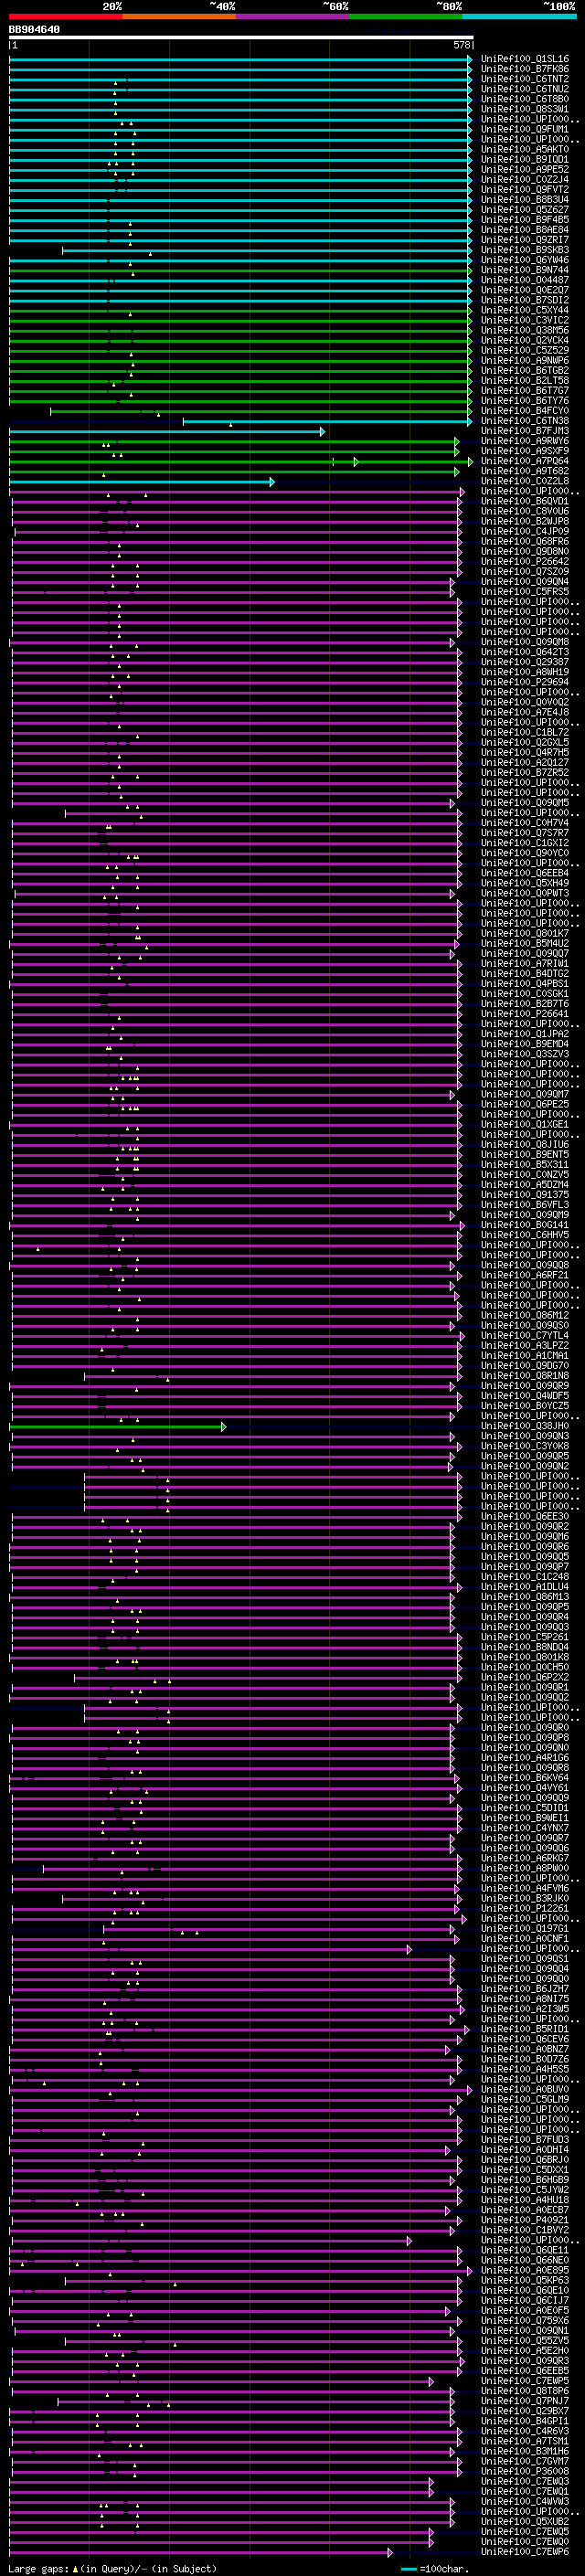The image size is (585, 2576).
Task: Select hit label UniRef100_A7PQ64
Action: pyautogui.click(x=525, y=461)
